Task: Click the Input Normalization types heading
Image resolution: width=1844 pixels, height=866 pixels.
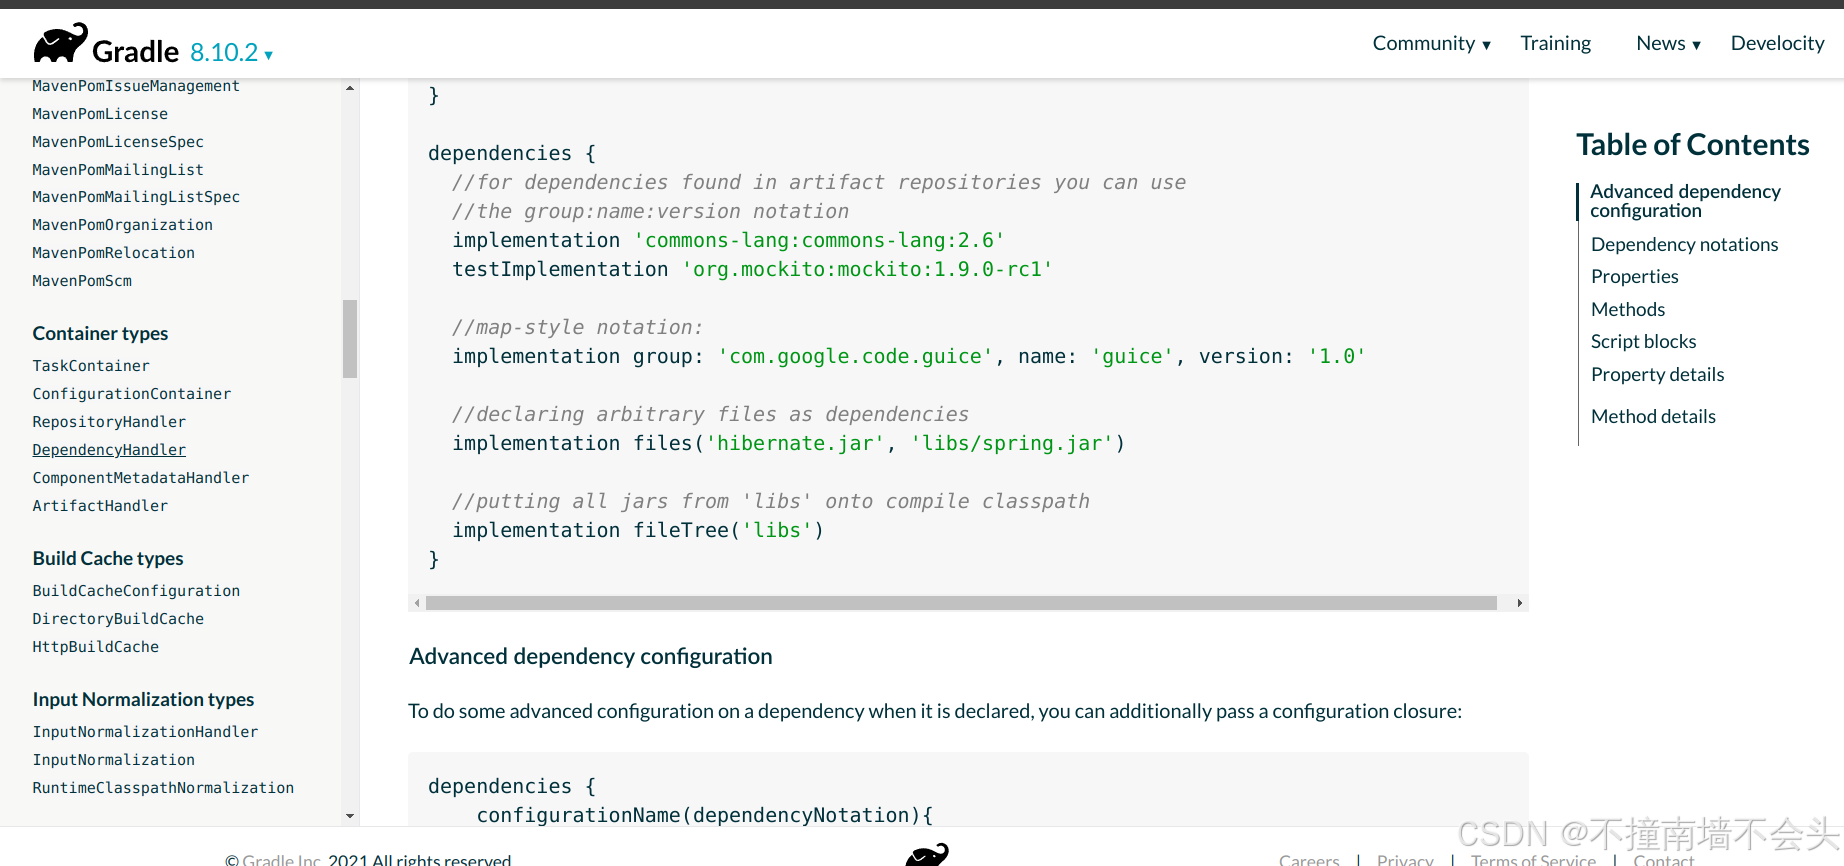Action: coord(143,699)
